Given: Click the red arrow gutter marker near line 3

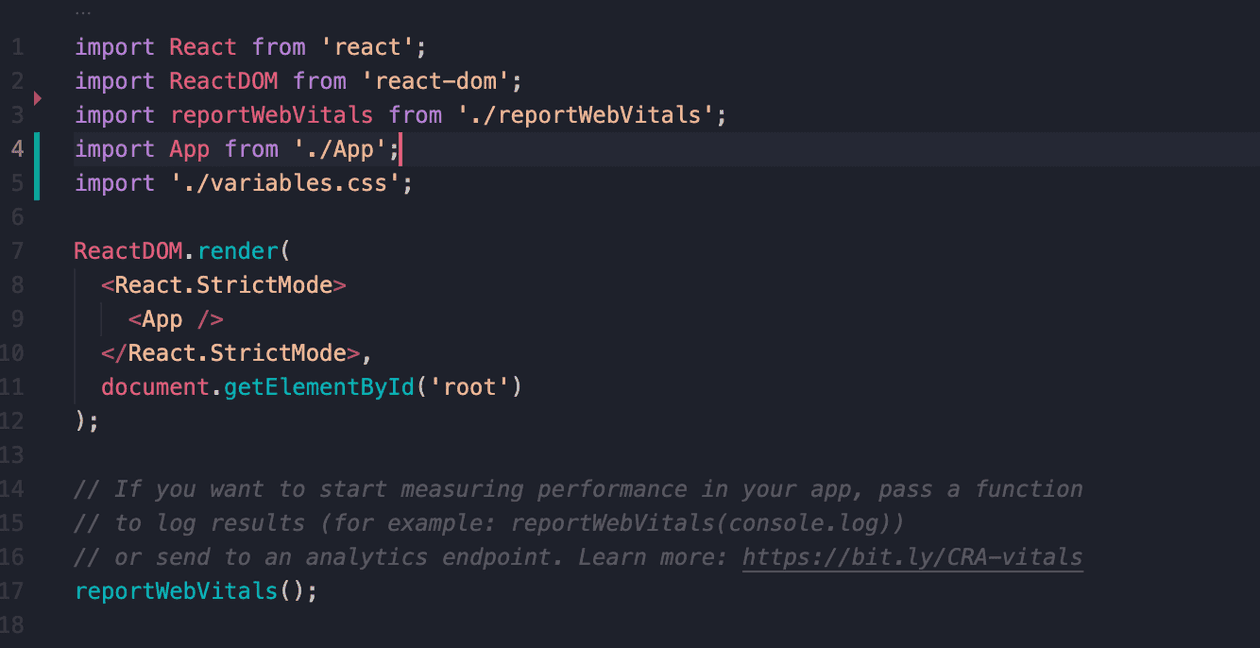Looking at the screenshot, I should [36, 99].
